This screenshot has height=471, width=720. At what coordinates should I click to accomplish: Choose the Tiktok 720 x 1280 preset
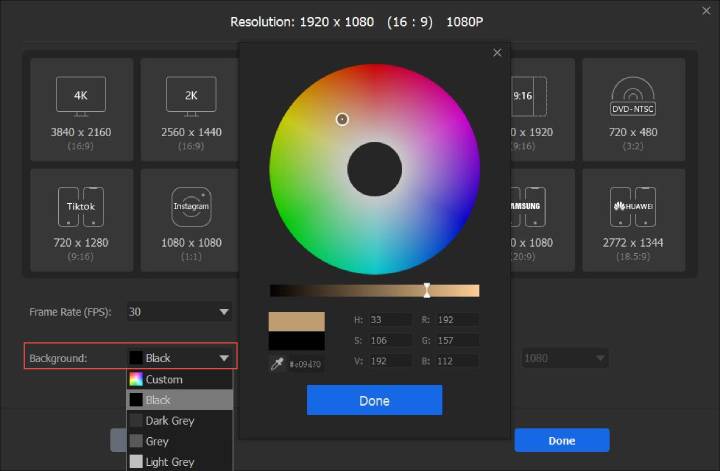pos(82,217)
